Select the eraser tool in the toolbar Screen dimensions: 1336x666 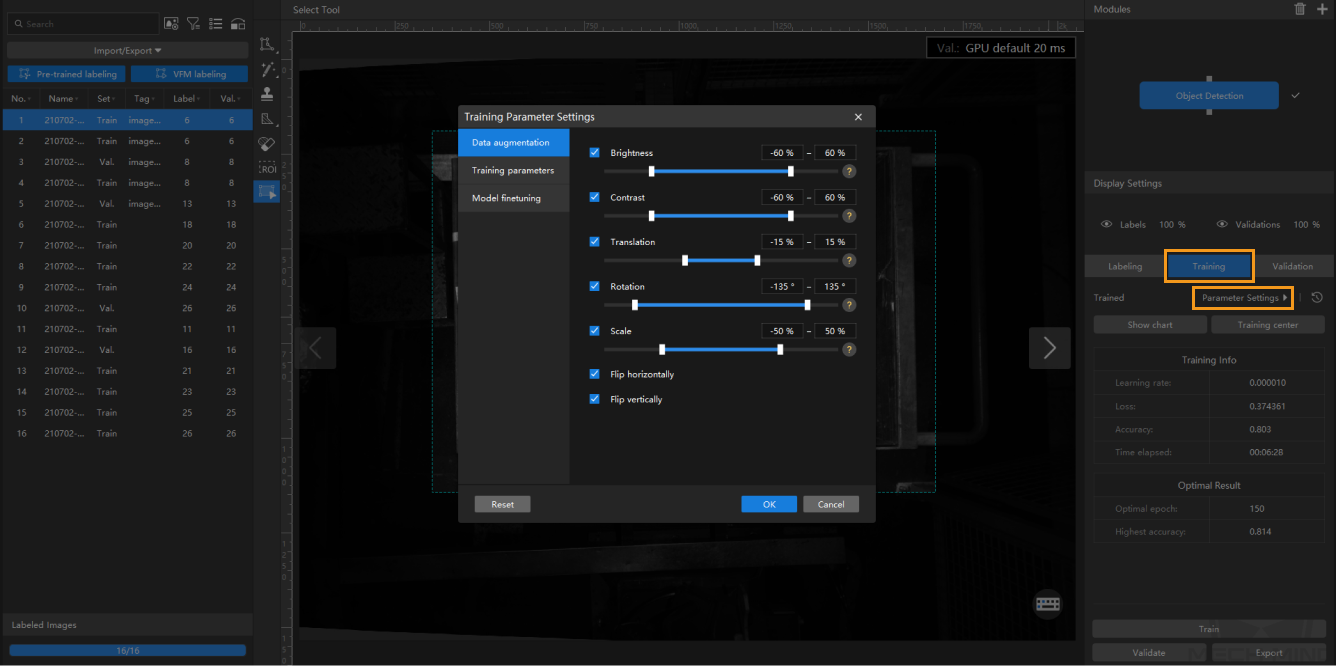267,144
